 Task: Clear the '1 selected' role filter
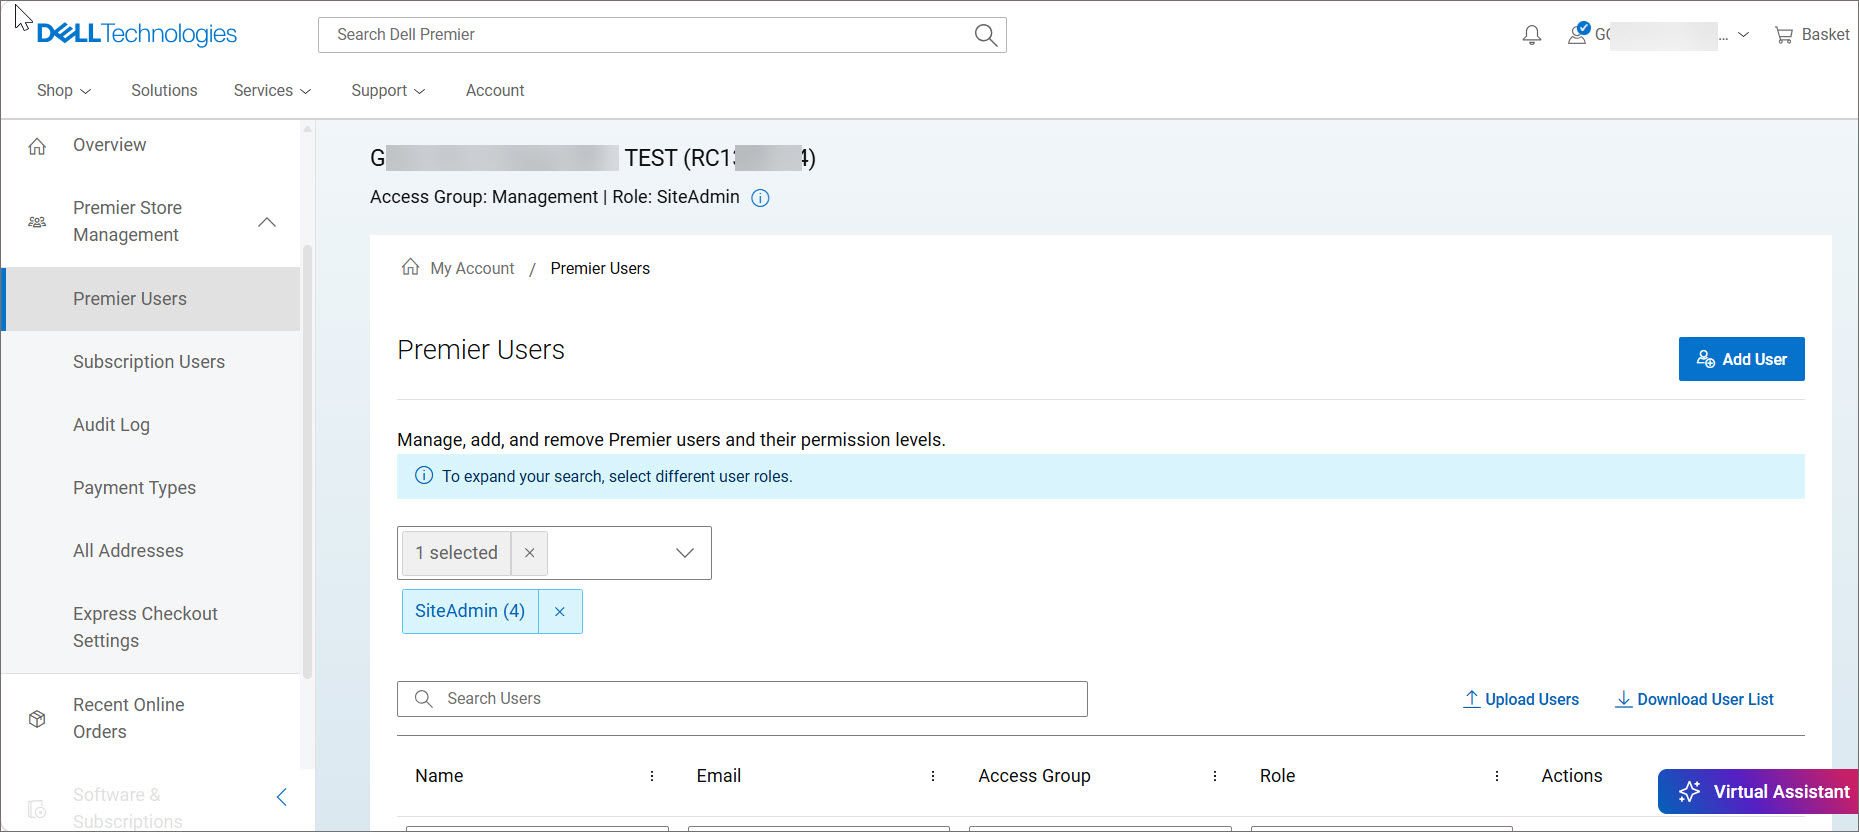tap(529, 553)
